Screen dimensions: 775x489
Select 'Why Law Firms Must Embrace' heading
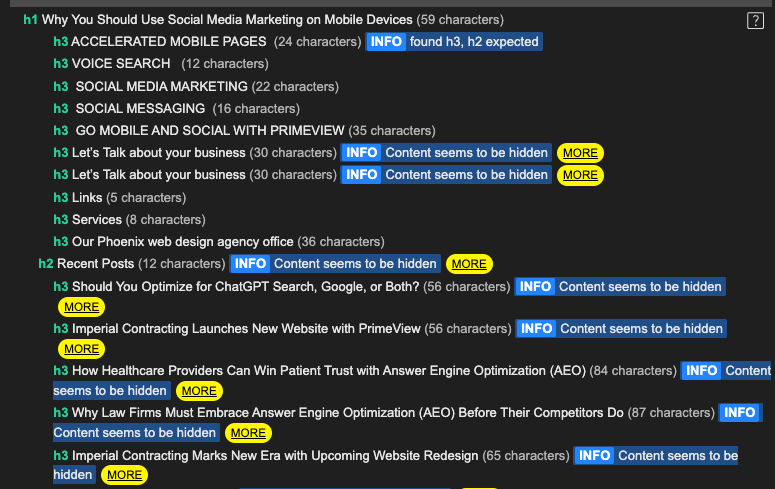[x=348, y=413]
